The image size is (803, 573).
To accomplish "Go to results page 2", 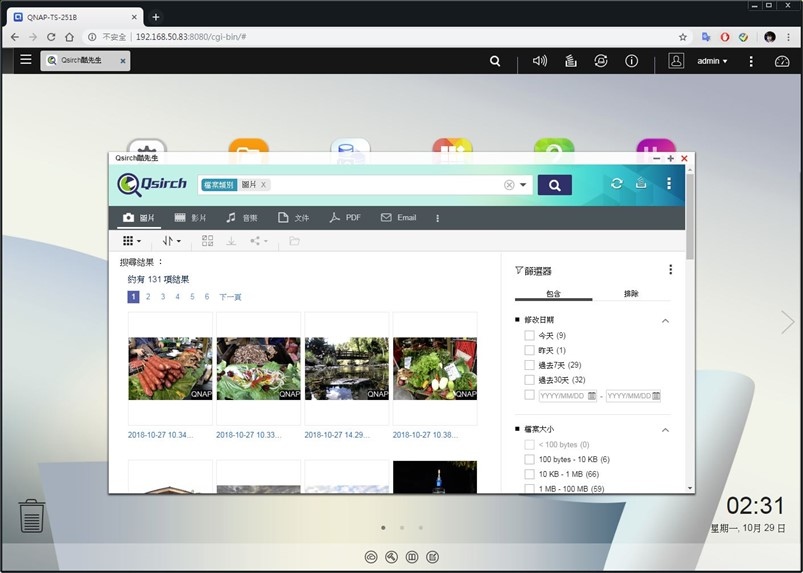I will [x=148, y=296].
